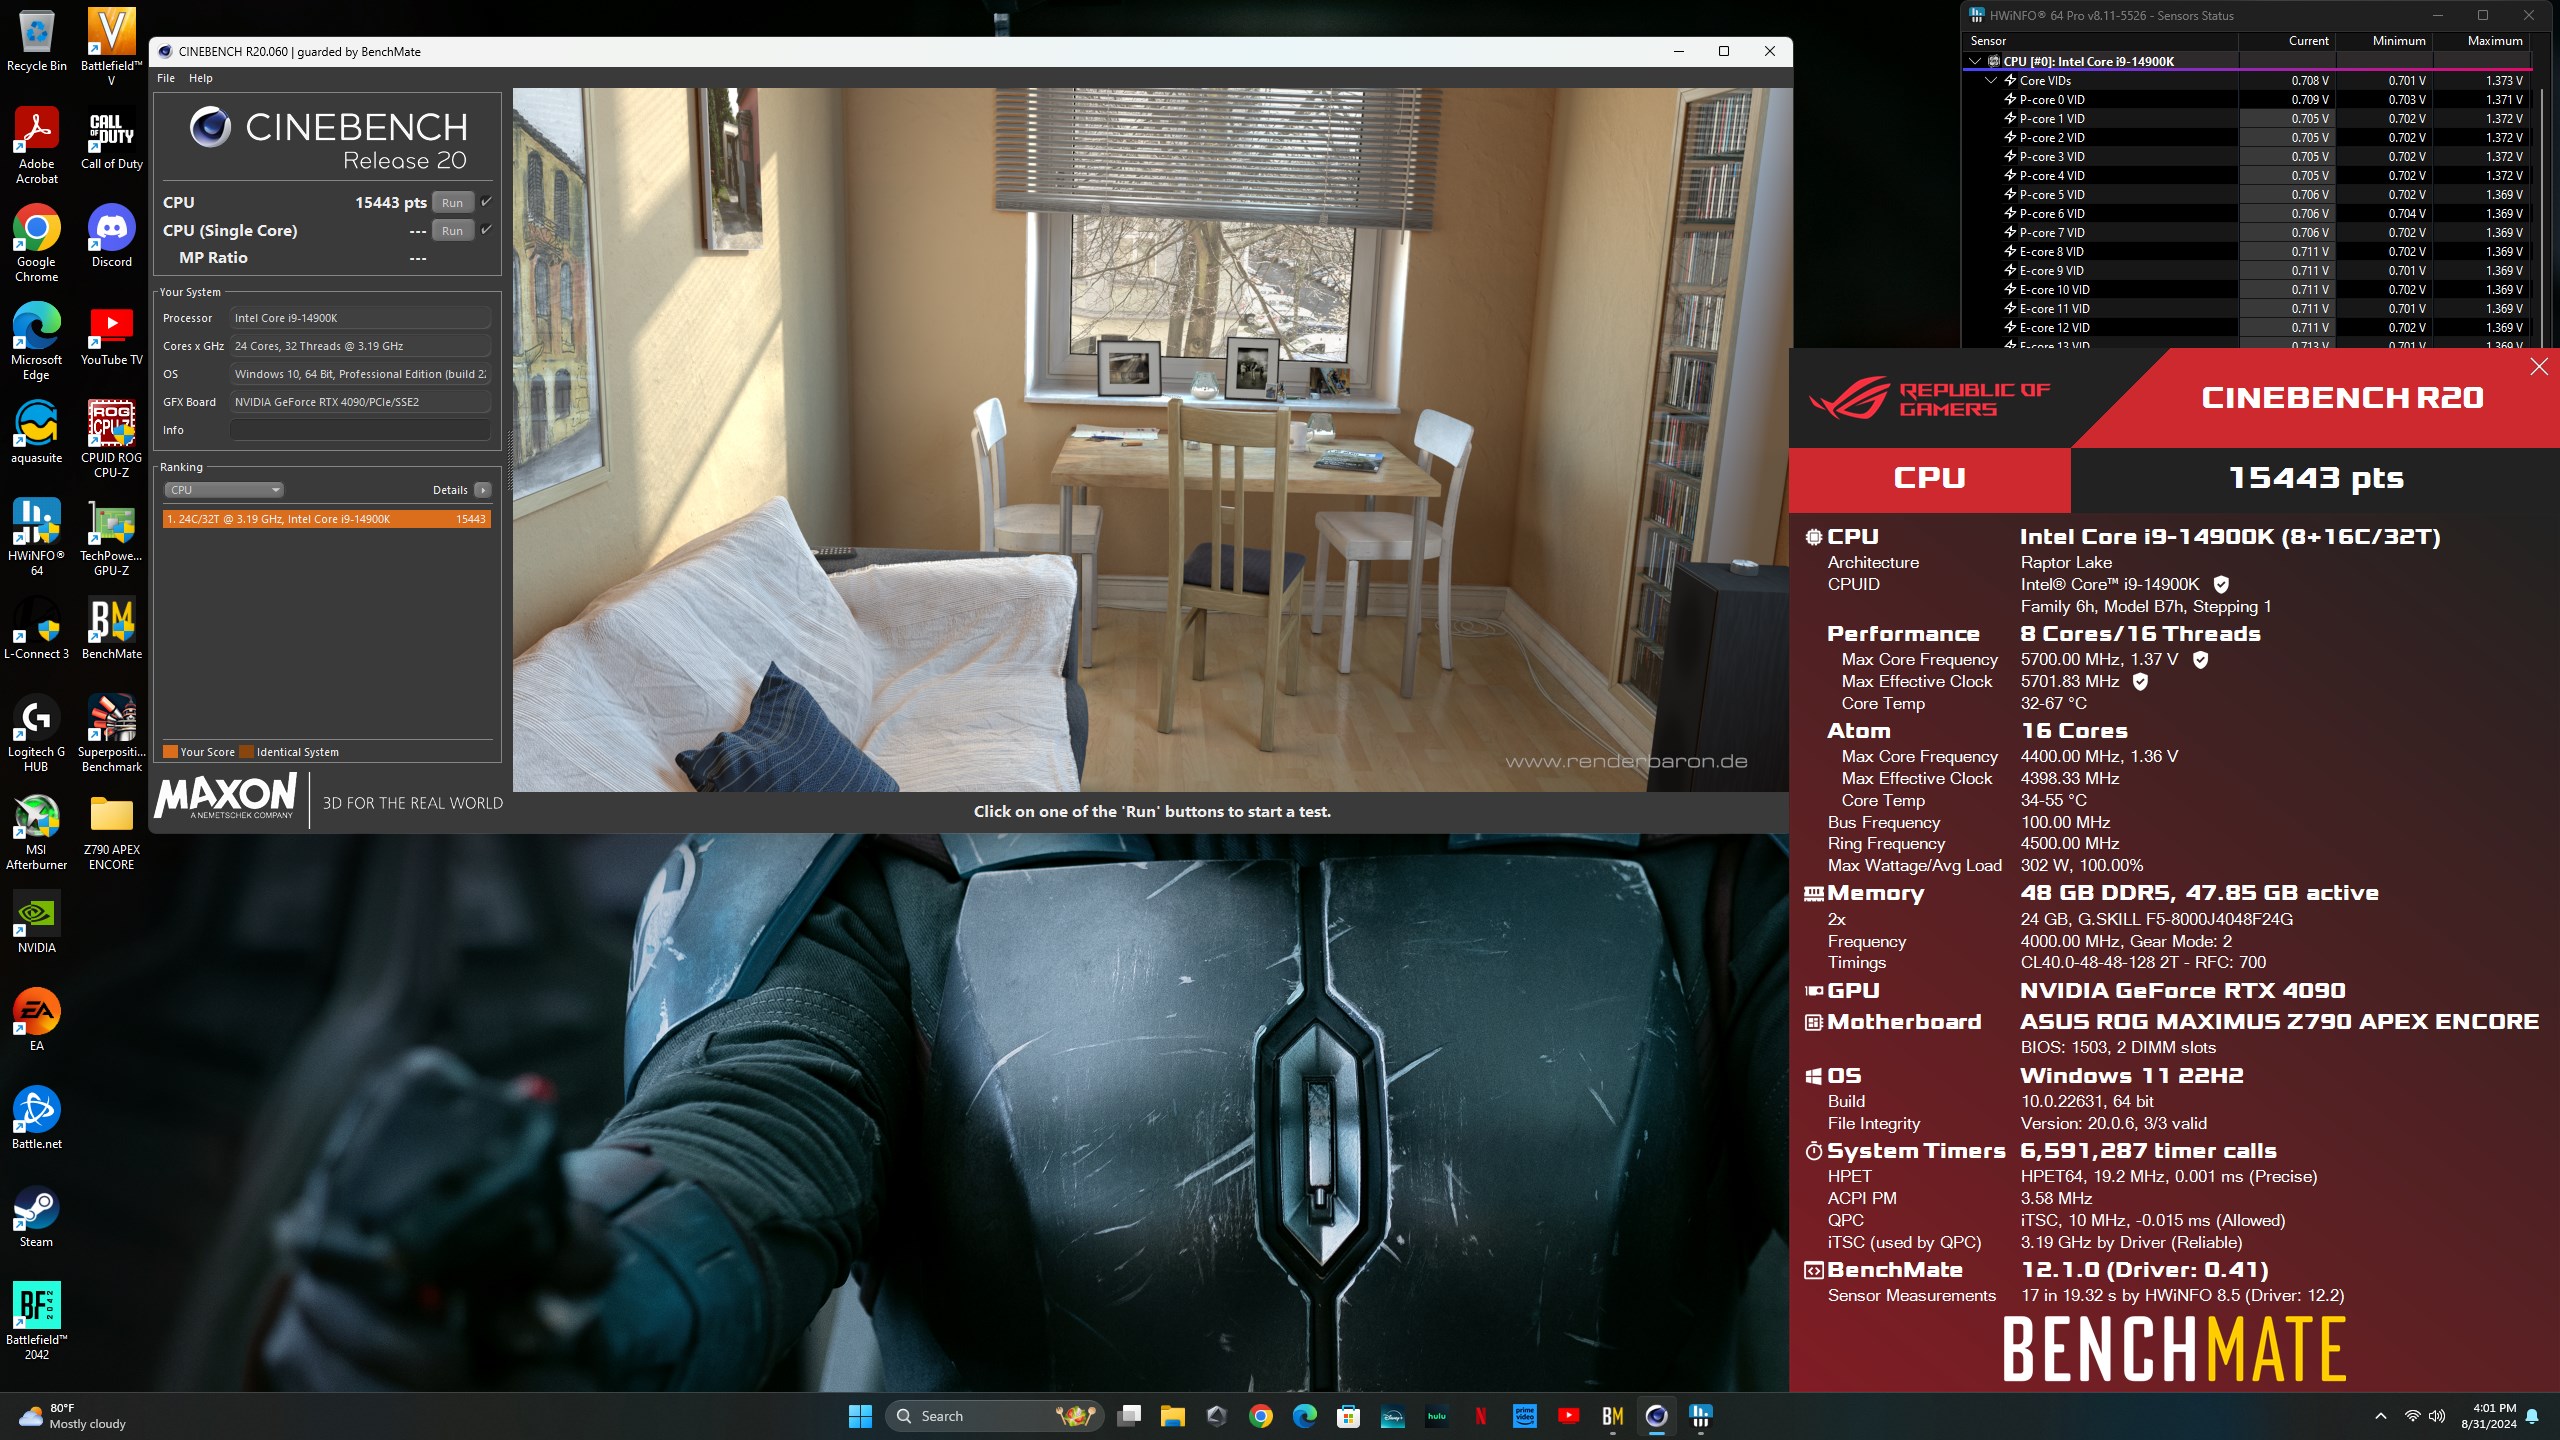Open Task View from the taskbar
Image resolution: width=2560 pixels, height=1440 pixels.
(x=1128, y=1416)
